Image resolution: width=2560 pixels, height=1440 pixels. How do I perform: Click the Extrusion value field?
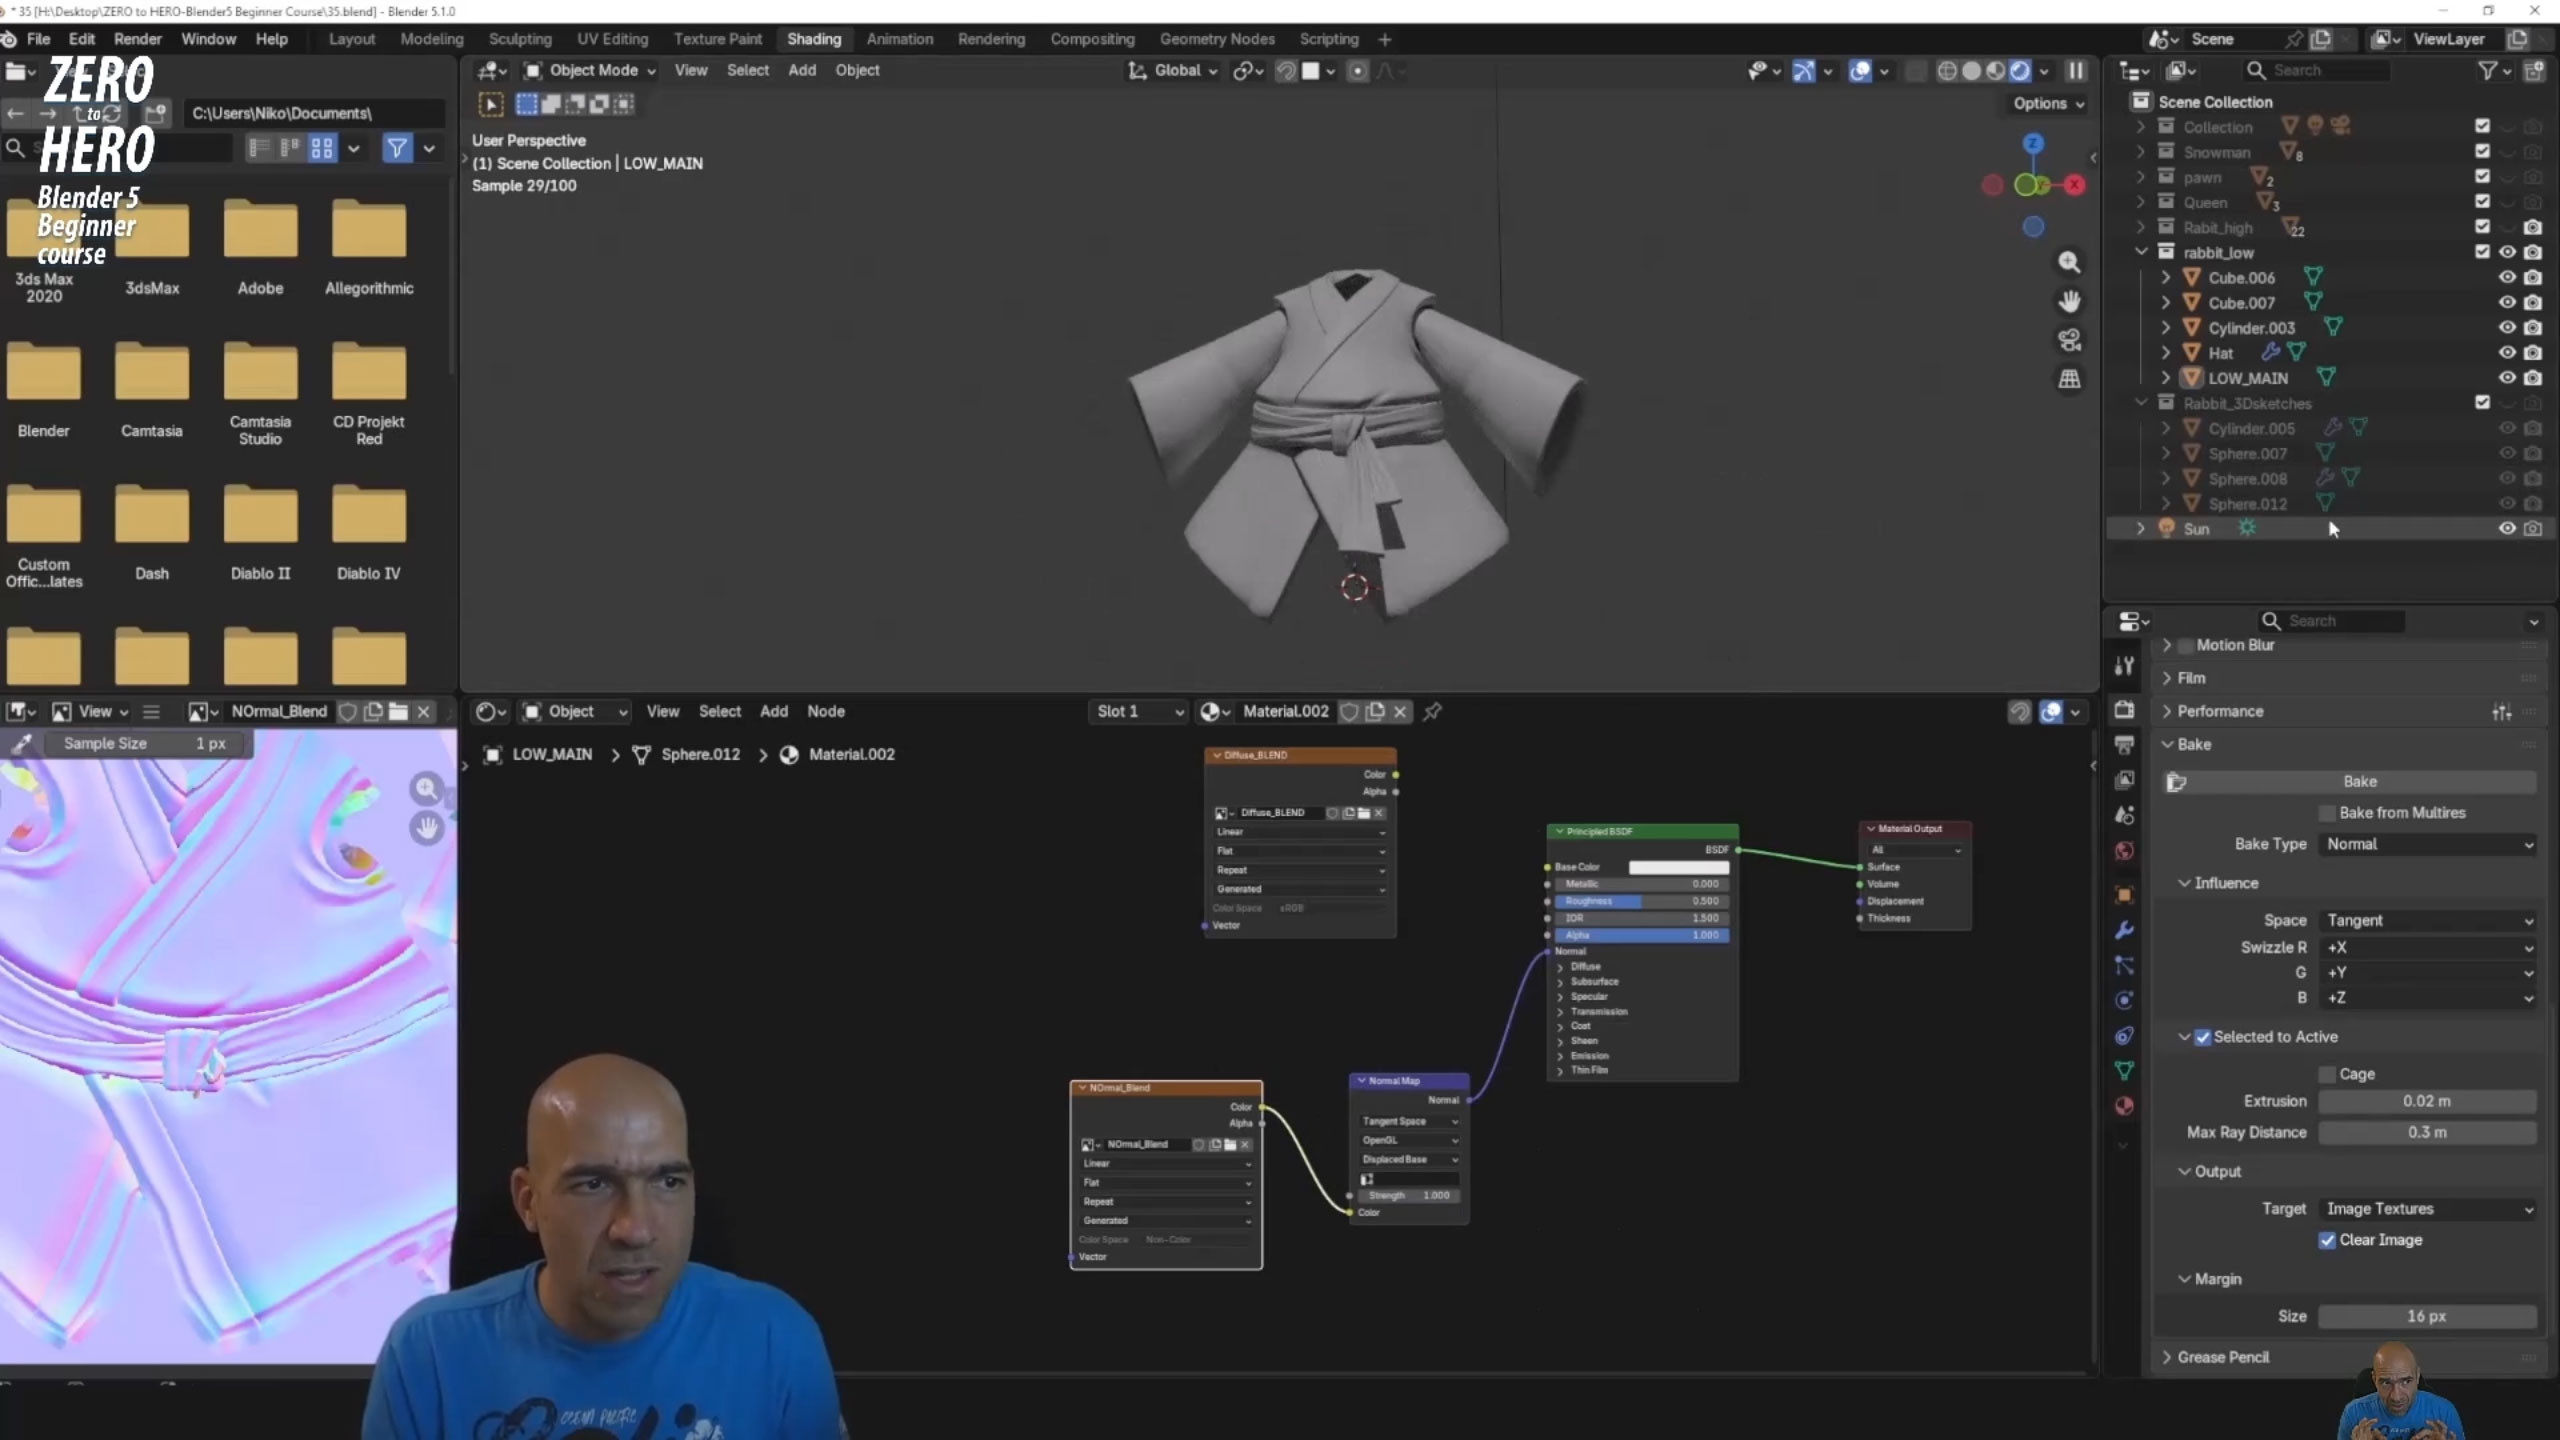pyautogui.click(x=2427, y=1101)
